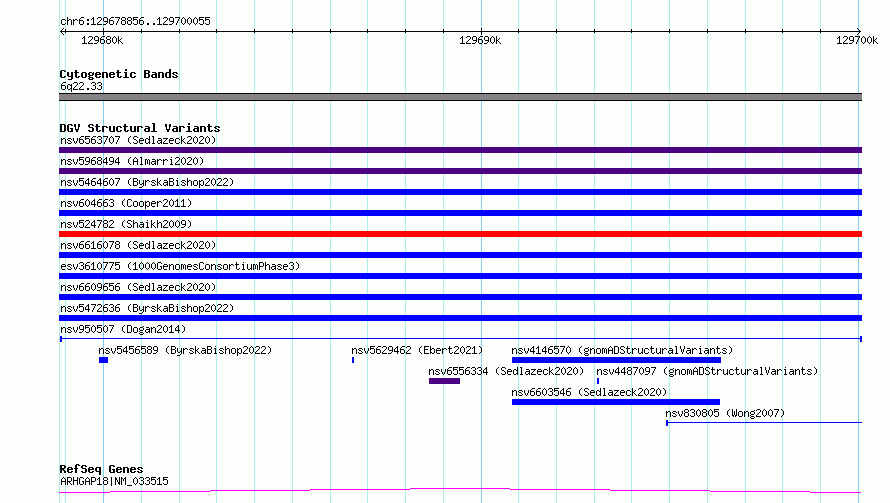Viewport: 890px width, 503px height.
Task: Open variant nsv4487097 (gnomADStructuralVariants) label
Action: click(x=707, y=371)
